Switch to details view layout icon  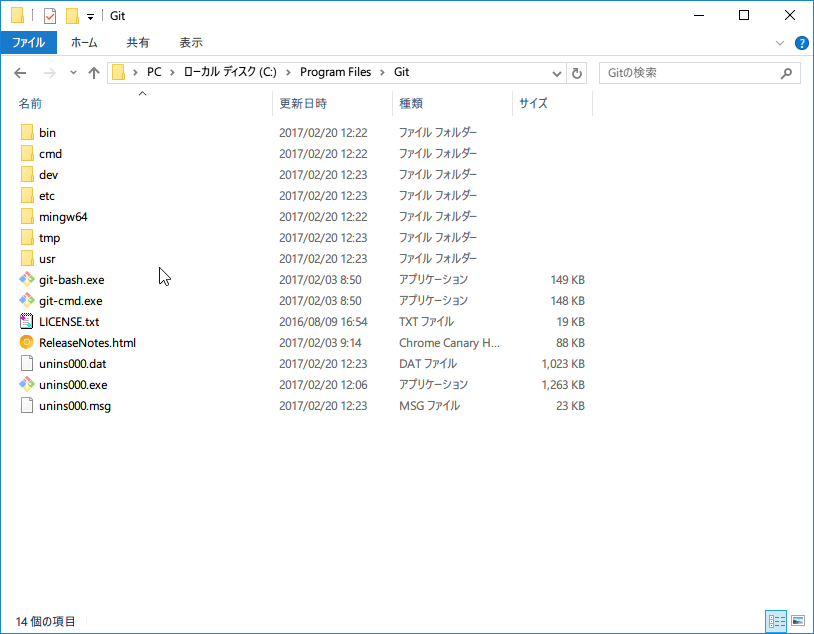[x=776, y=621]
